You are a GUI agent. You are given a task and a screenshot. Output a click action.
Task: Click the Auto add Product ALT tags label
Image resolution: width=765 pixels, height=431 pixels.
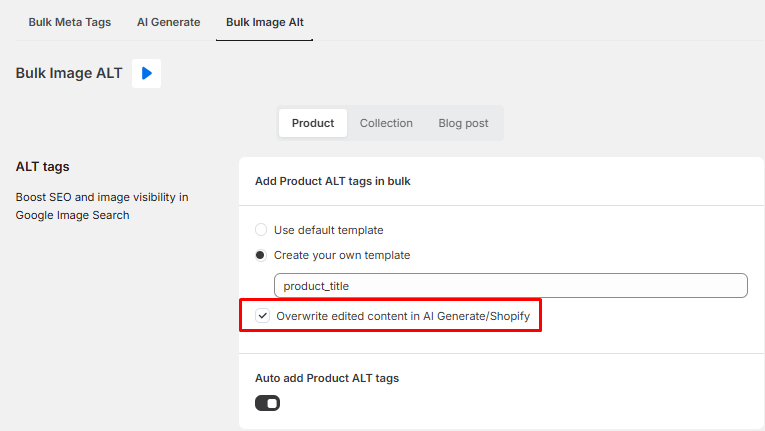[327, 378]
